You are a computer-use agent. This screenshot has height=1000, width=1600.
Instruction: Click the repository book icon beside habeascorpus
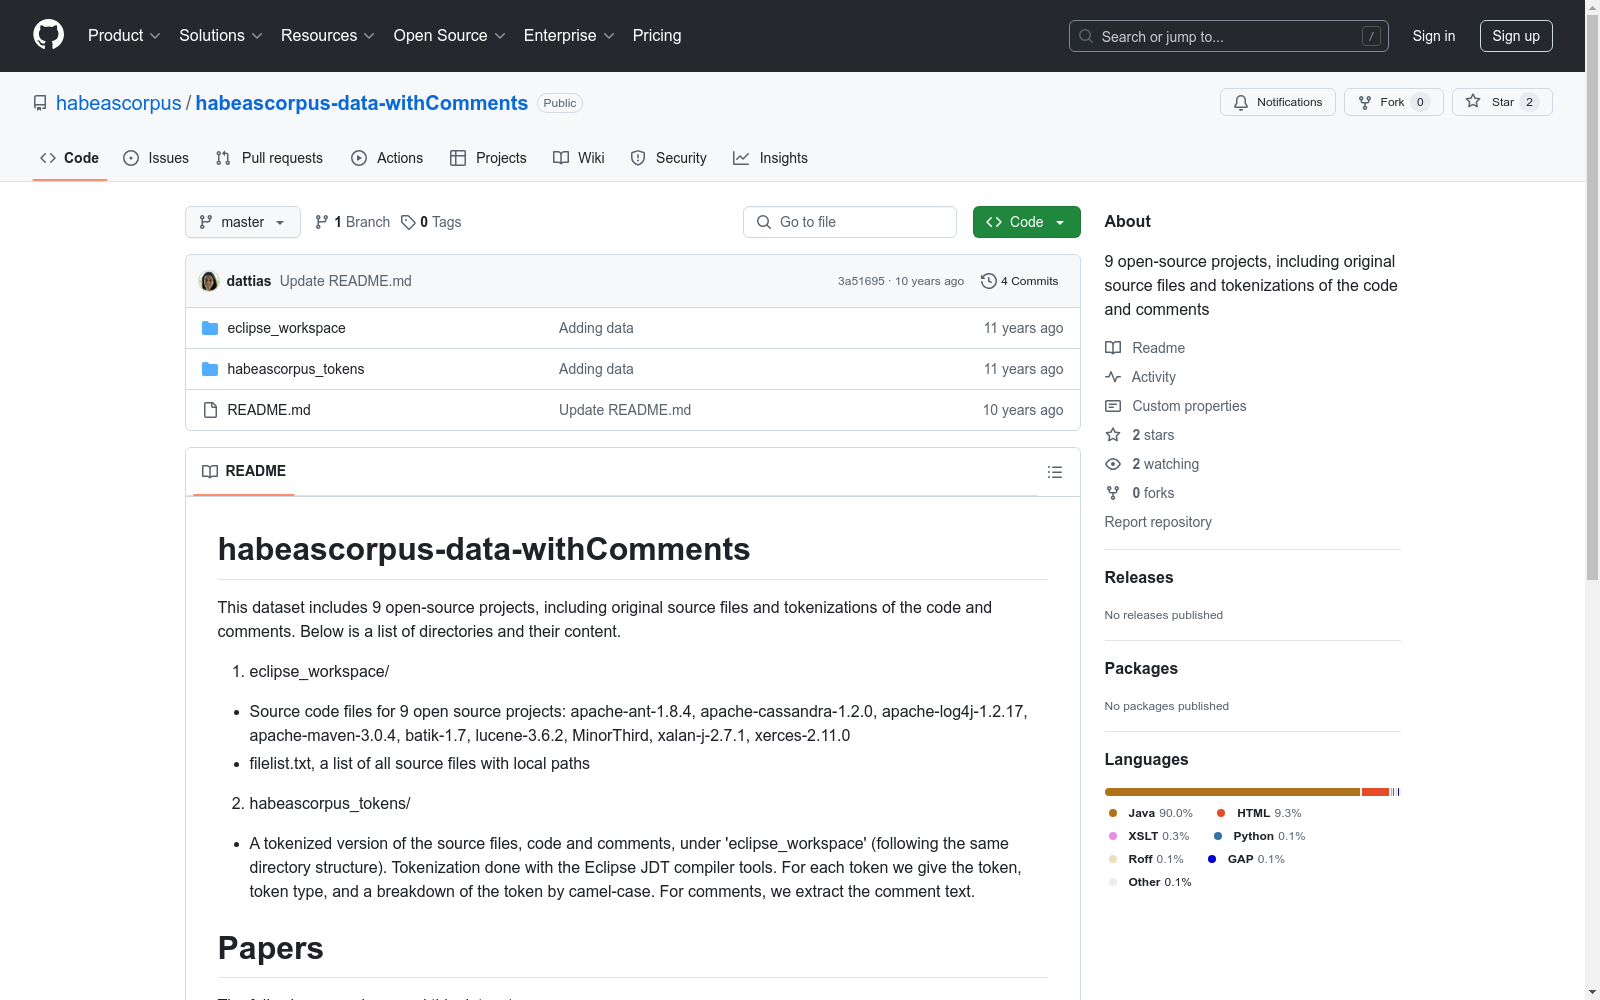[x=40, y=103]
